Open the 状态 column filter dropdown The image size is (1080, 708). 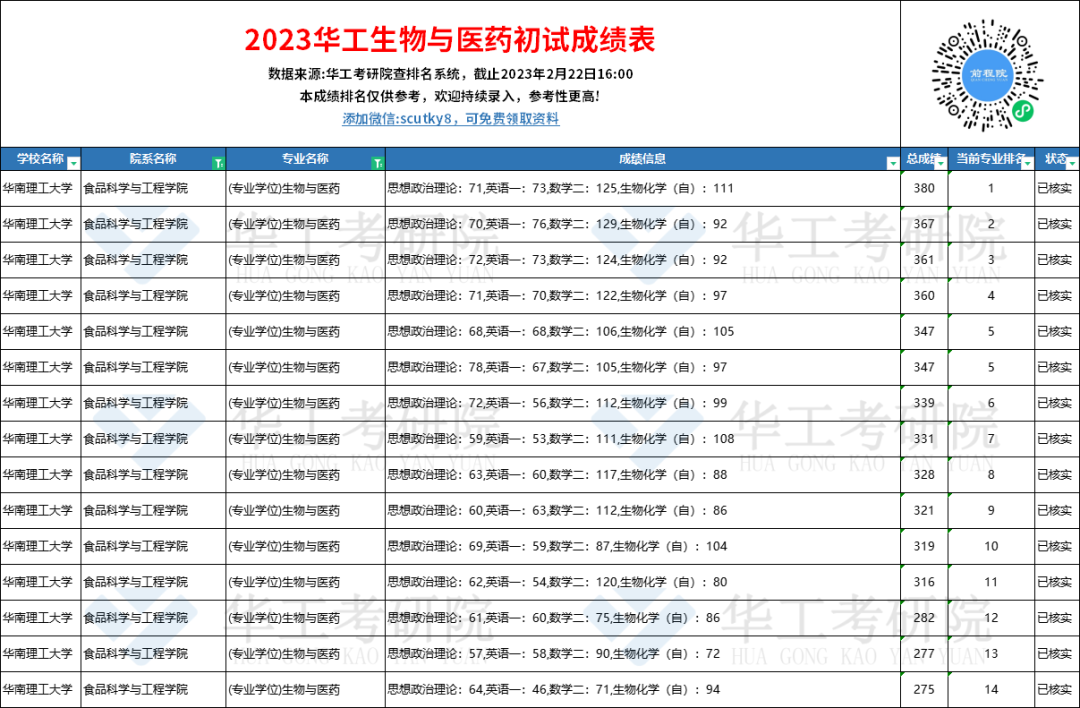(1072, 164)
